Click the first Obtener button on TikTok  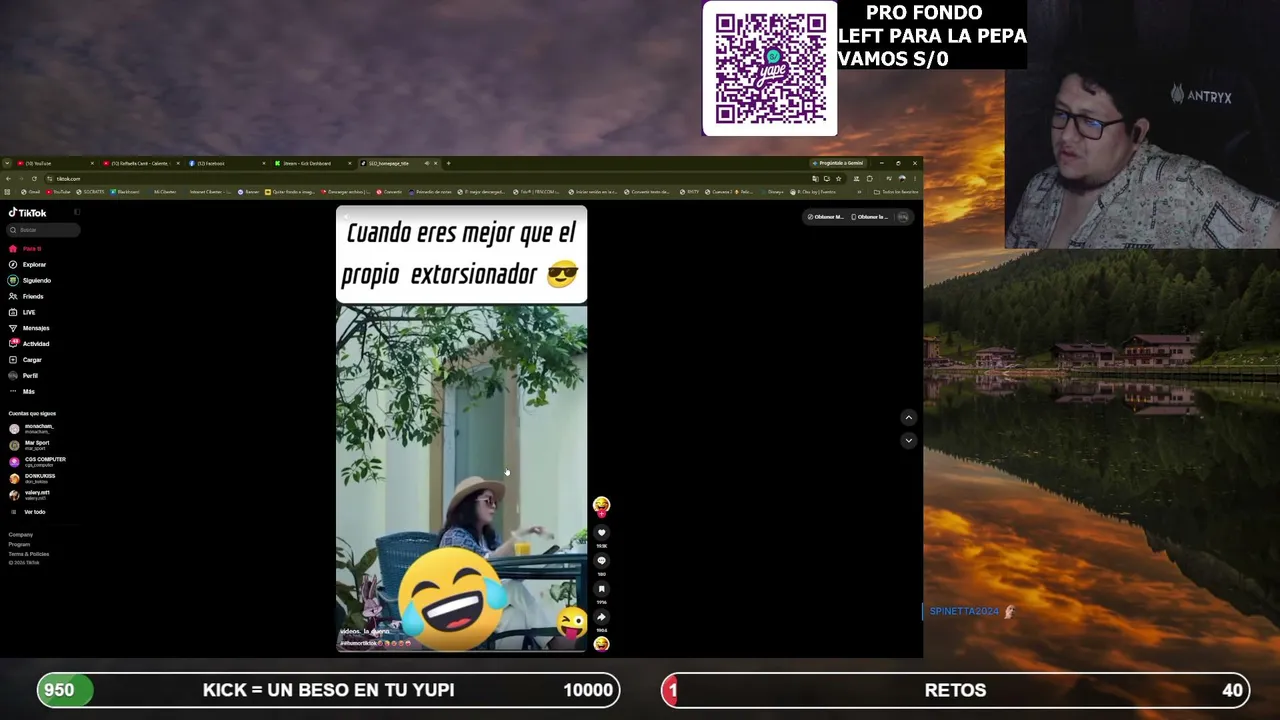coord(826,217)
